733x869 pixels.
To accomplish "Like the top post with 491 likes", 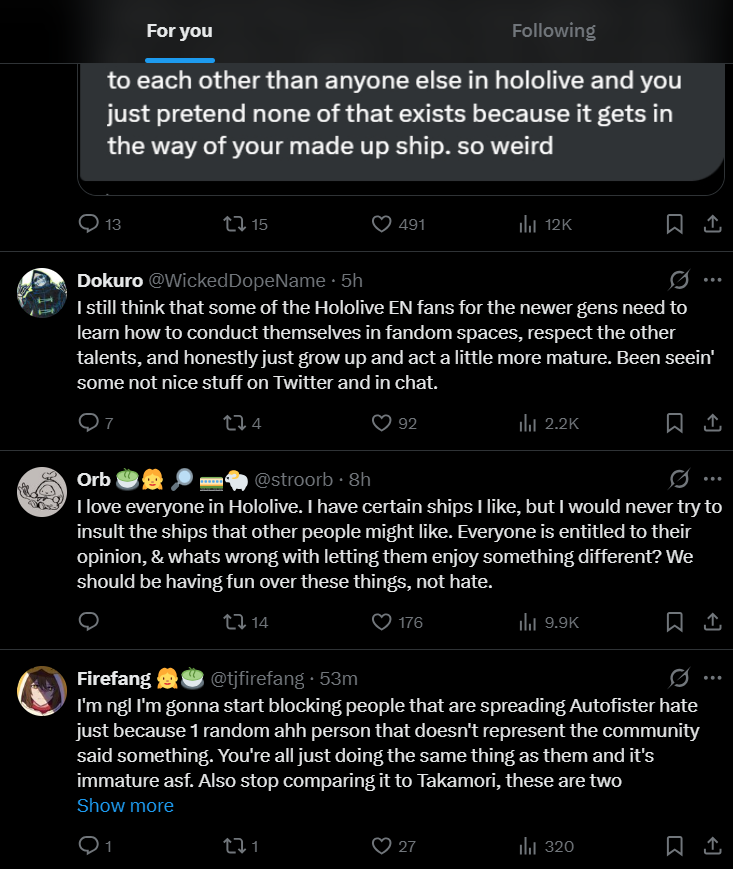I will 381,224.
